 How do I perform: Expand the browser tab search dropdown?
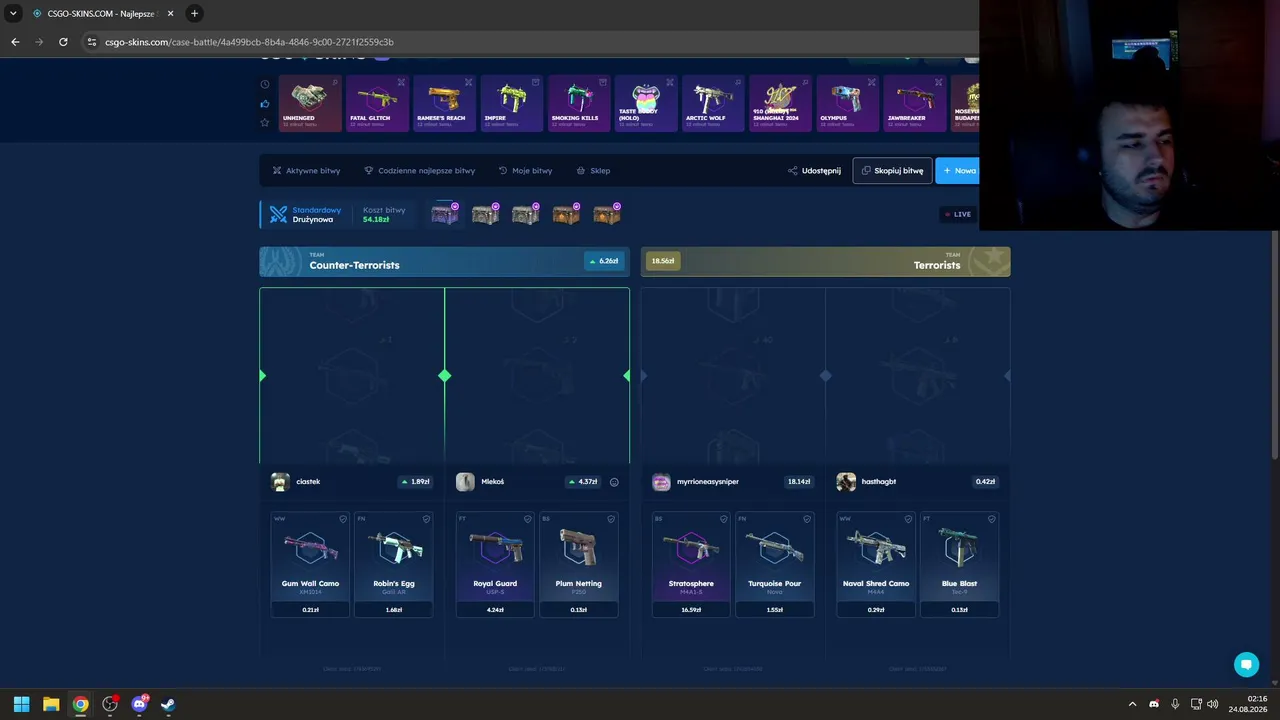coord(13,13)
